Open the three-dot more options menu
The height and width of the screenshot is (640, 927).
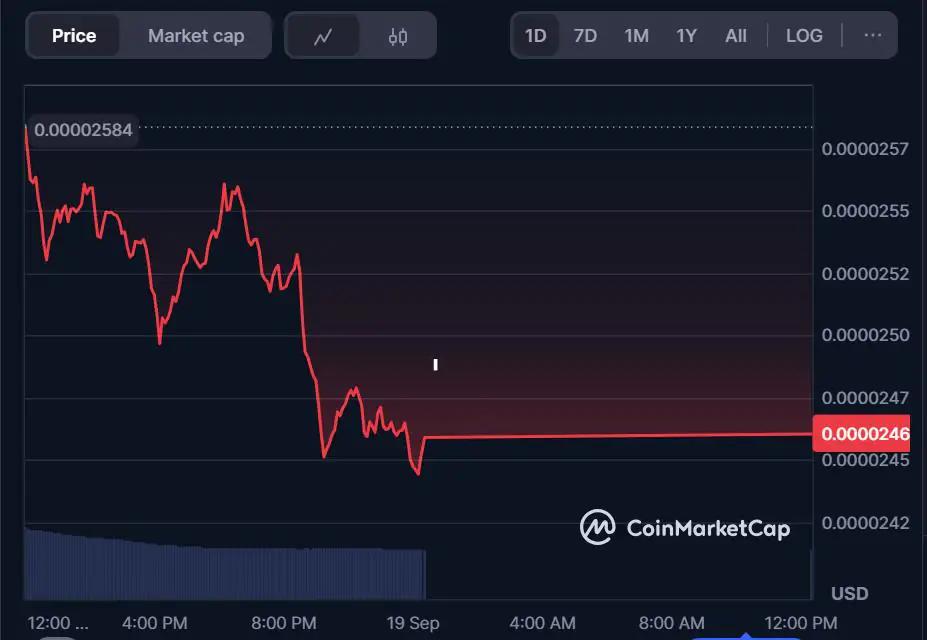872,35
